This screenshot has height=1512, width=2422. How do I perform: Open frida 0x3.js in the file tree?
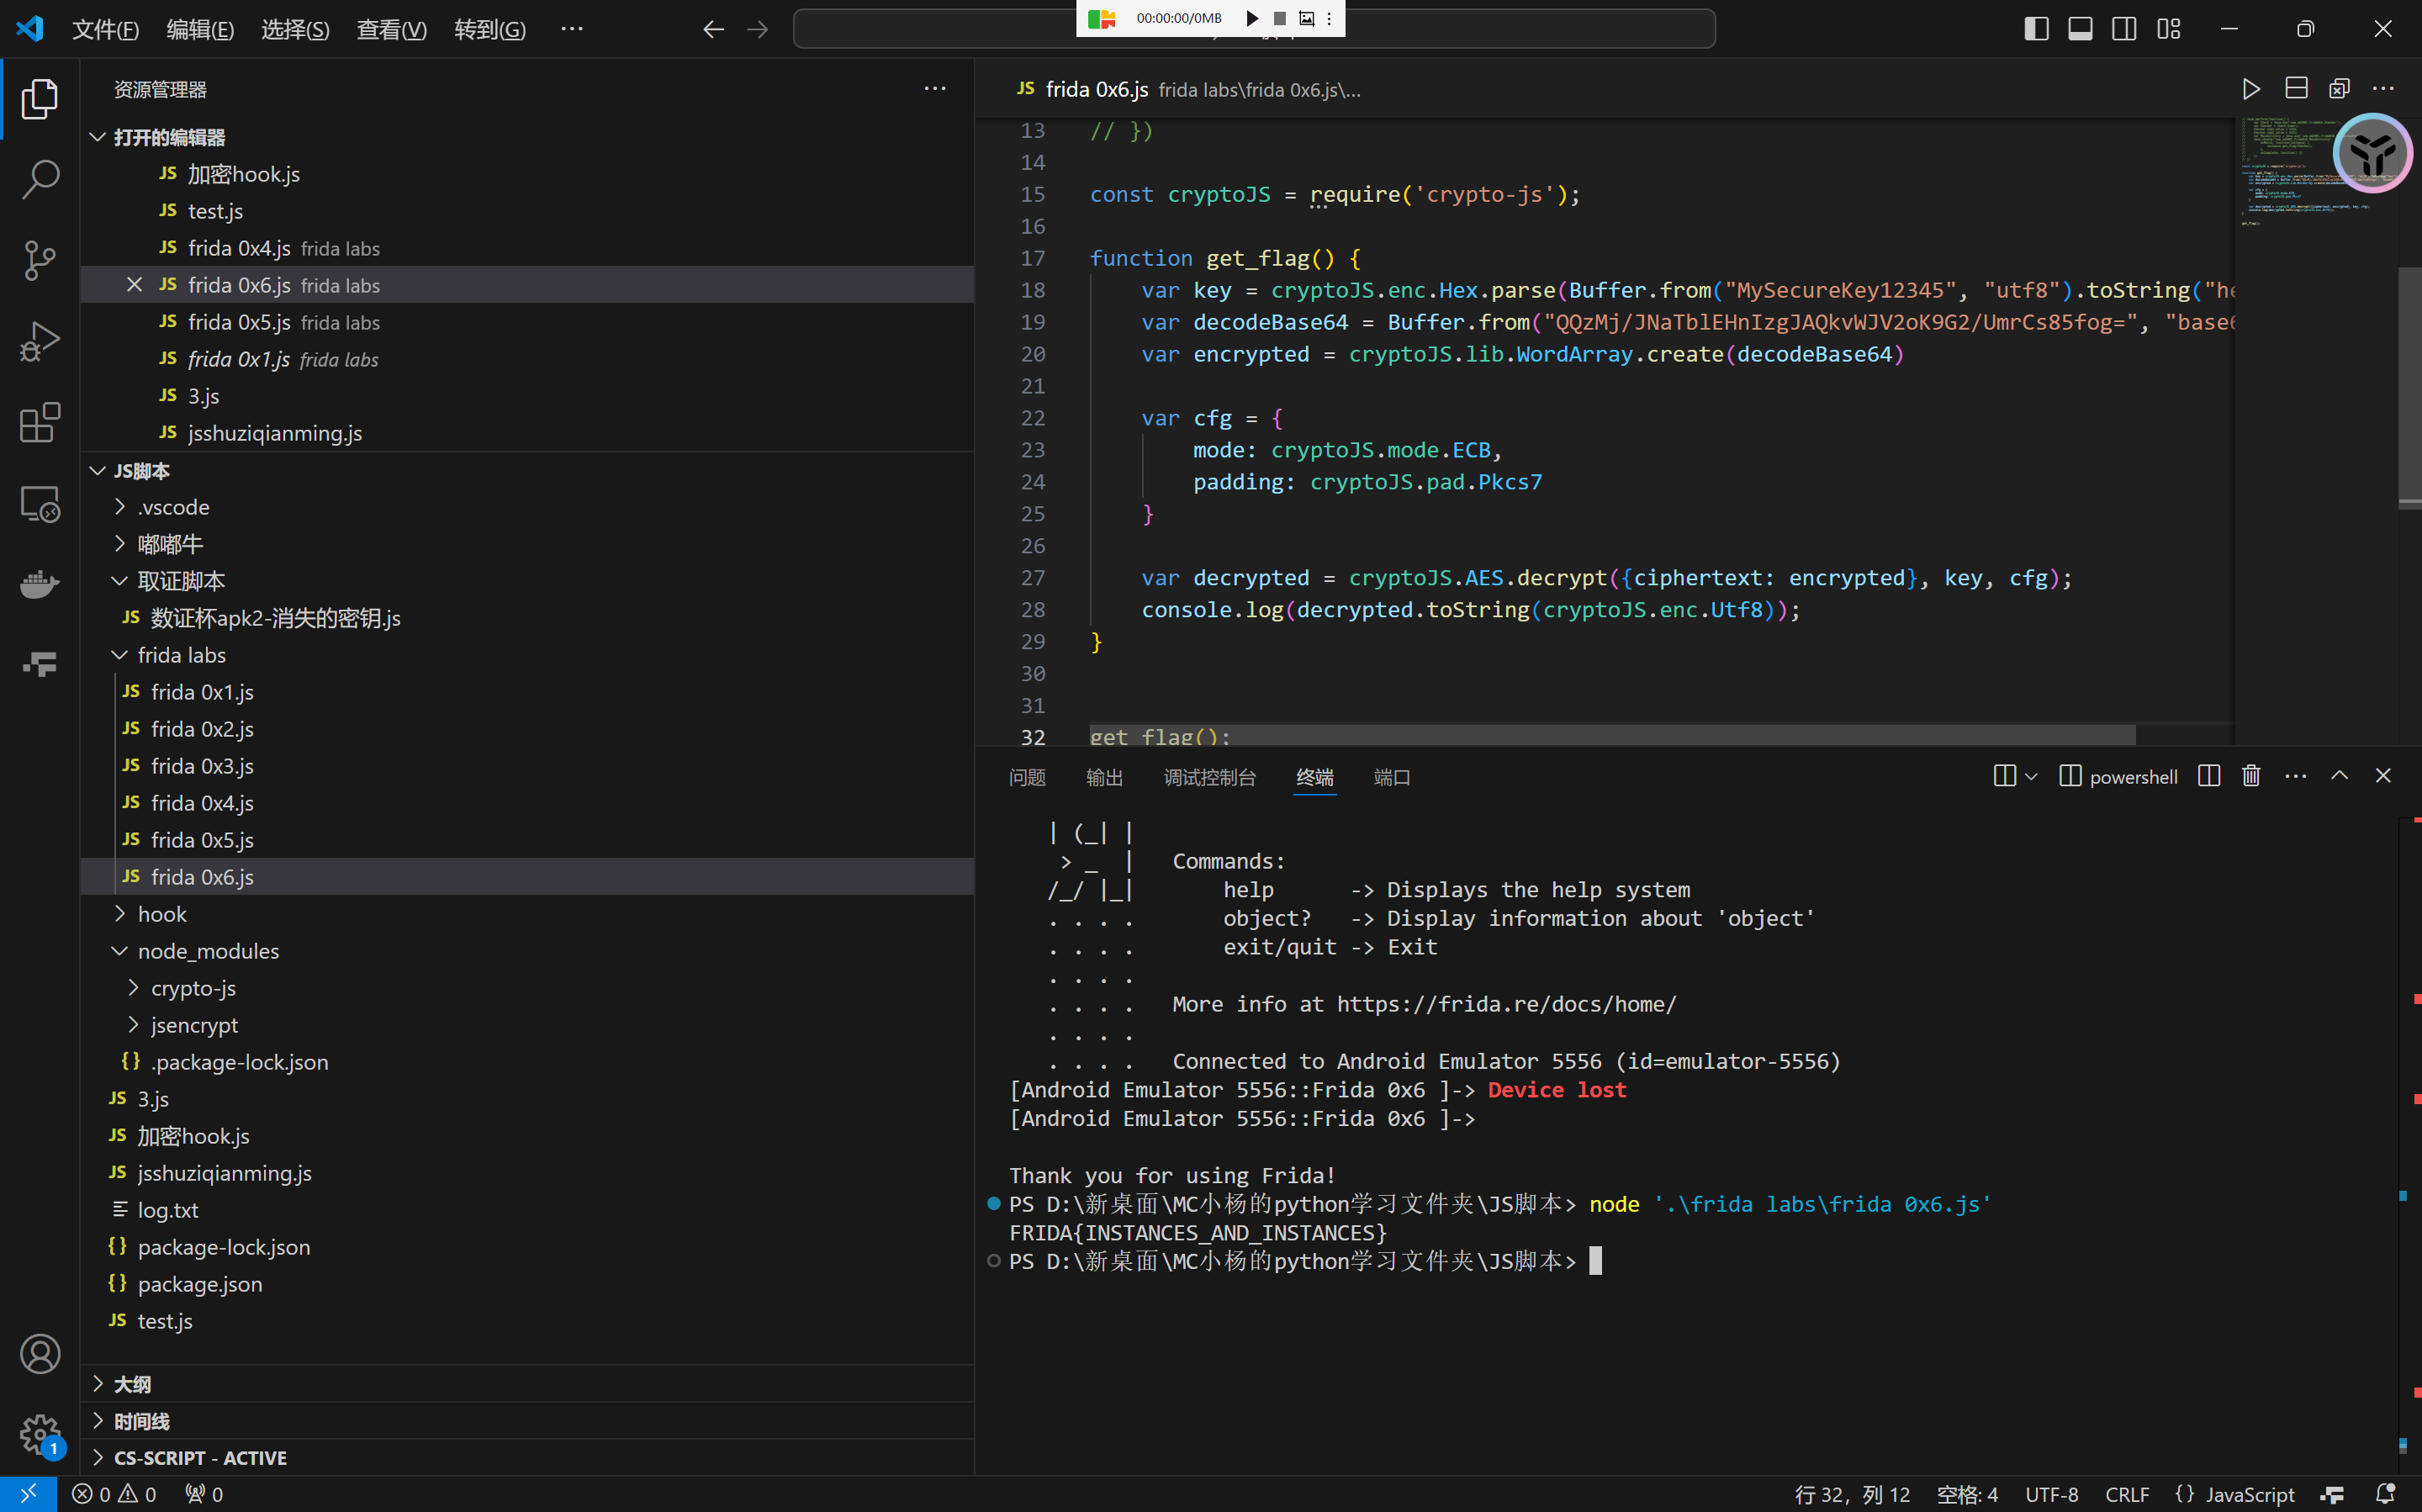click(202, 765)
